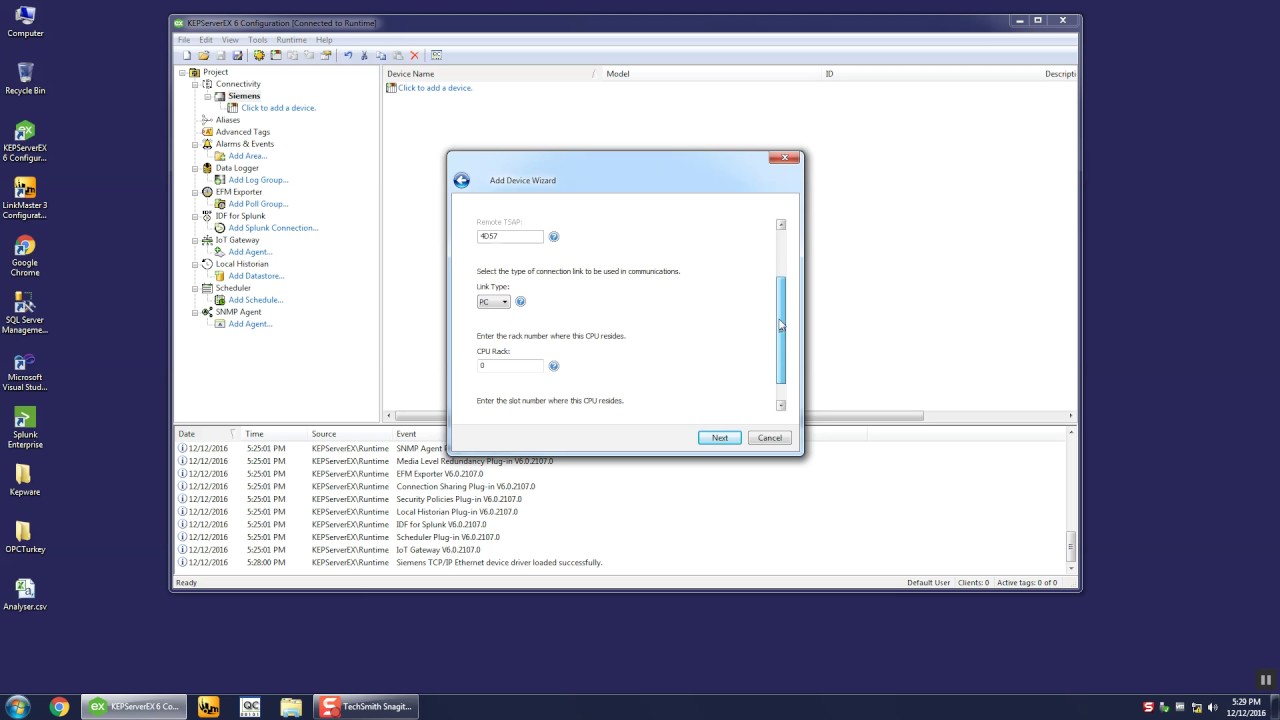The height and width of the screenshot is (720, 1280).
Task: Collapse the Alarms & Events branch
Action: coord(196,144)
